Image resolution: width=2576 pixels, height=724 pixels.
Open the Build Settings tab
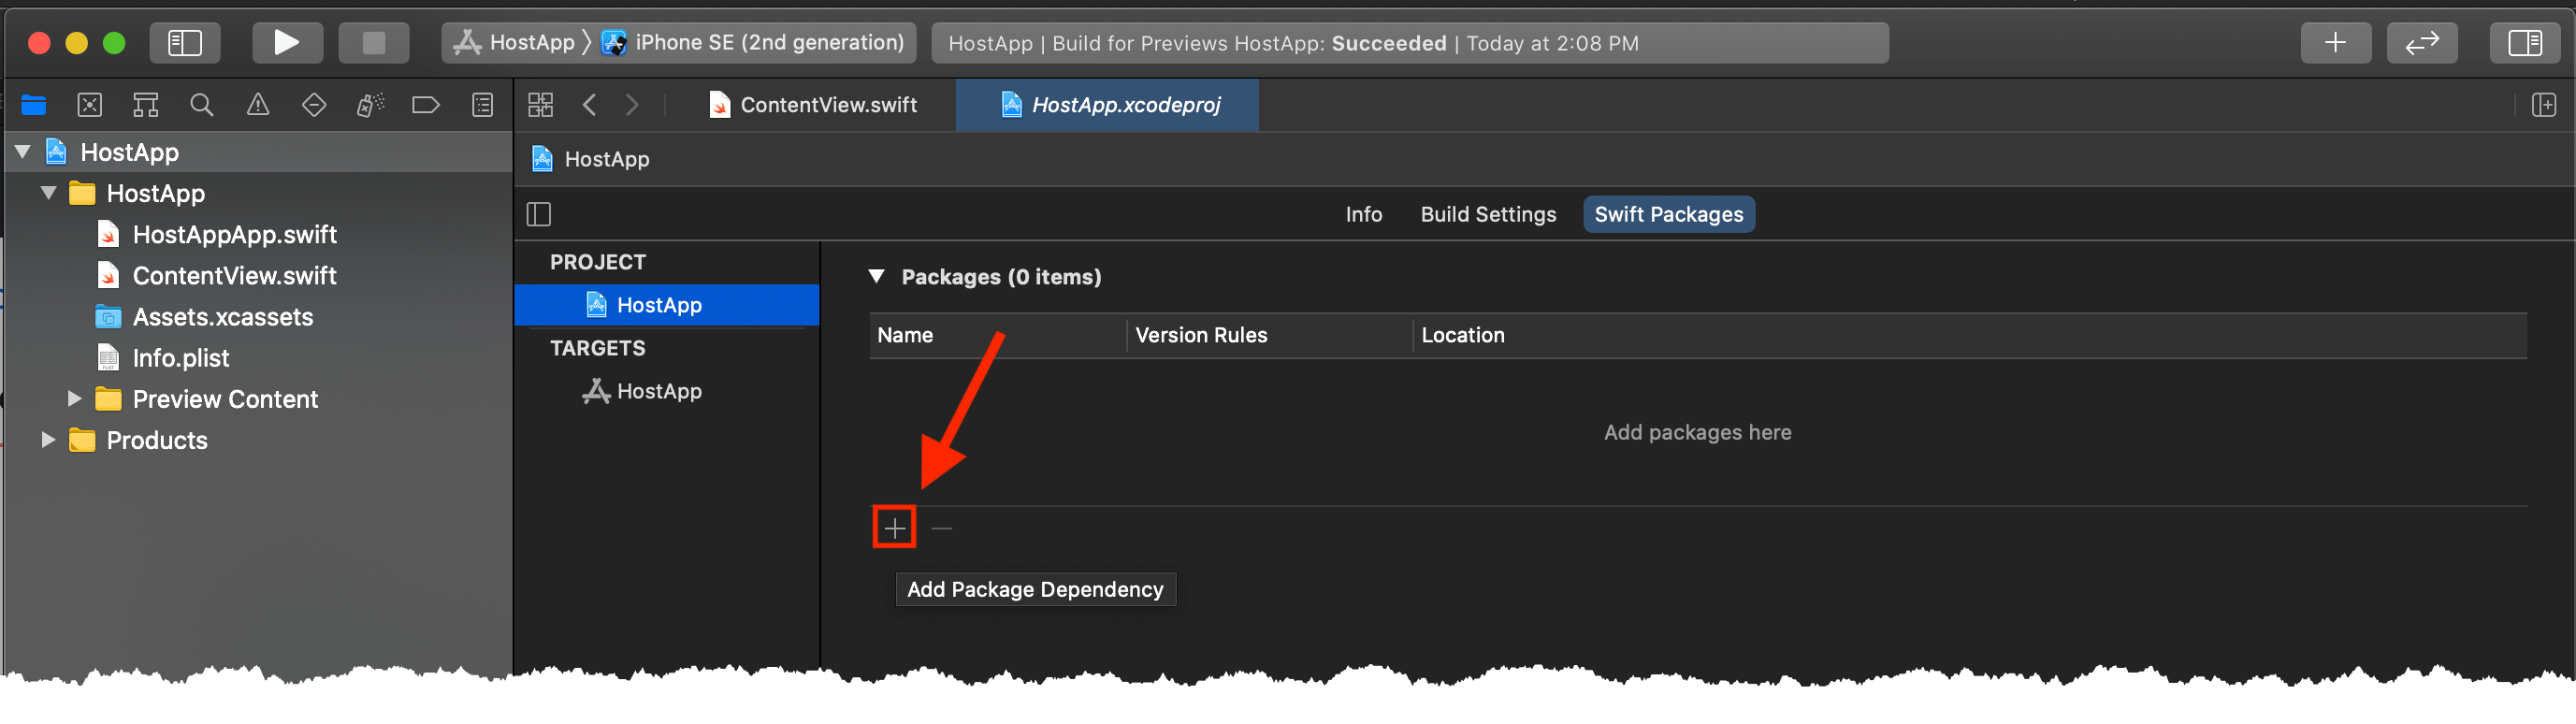pos(1488,214)
